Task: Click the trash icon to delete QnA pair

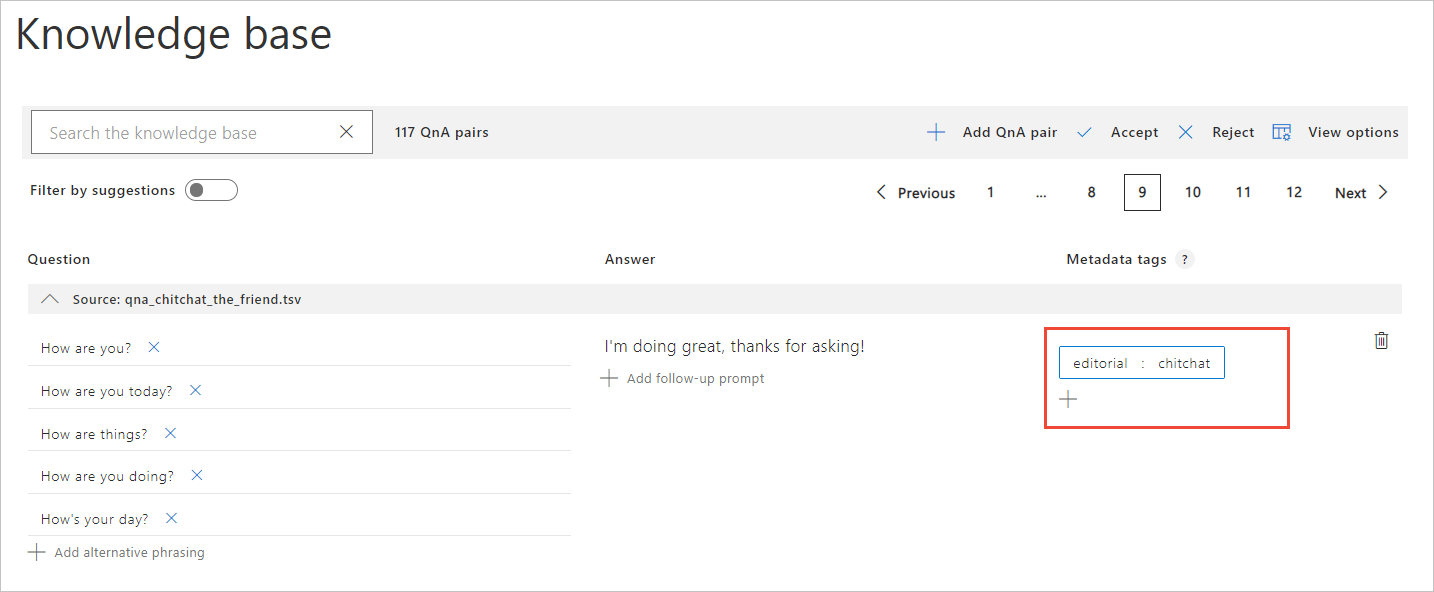Action: (1381, 341)
